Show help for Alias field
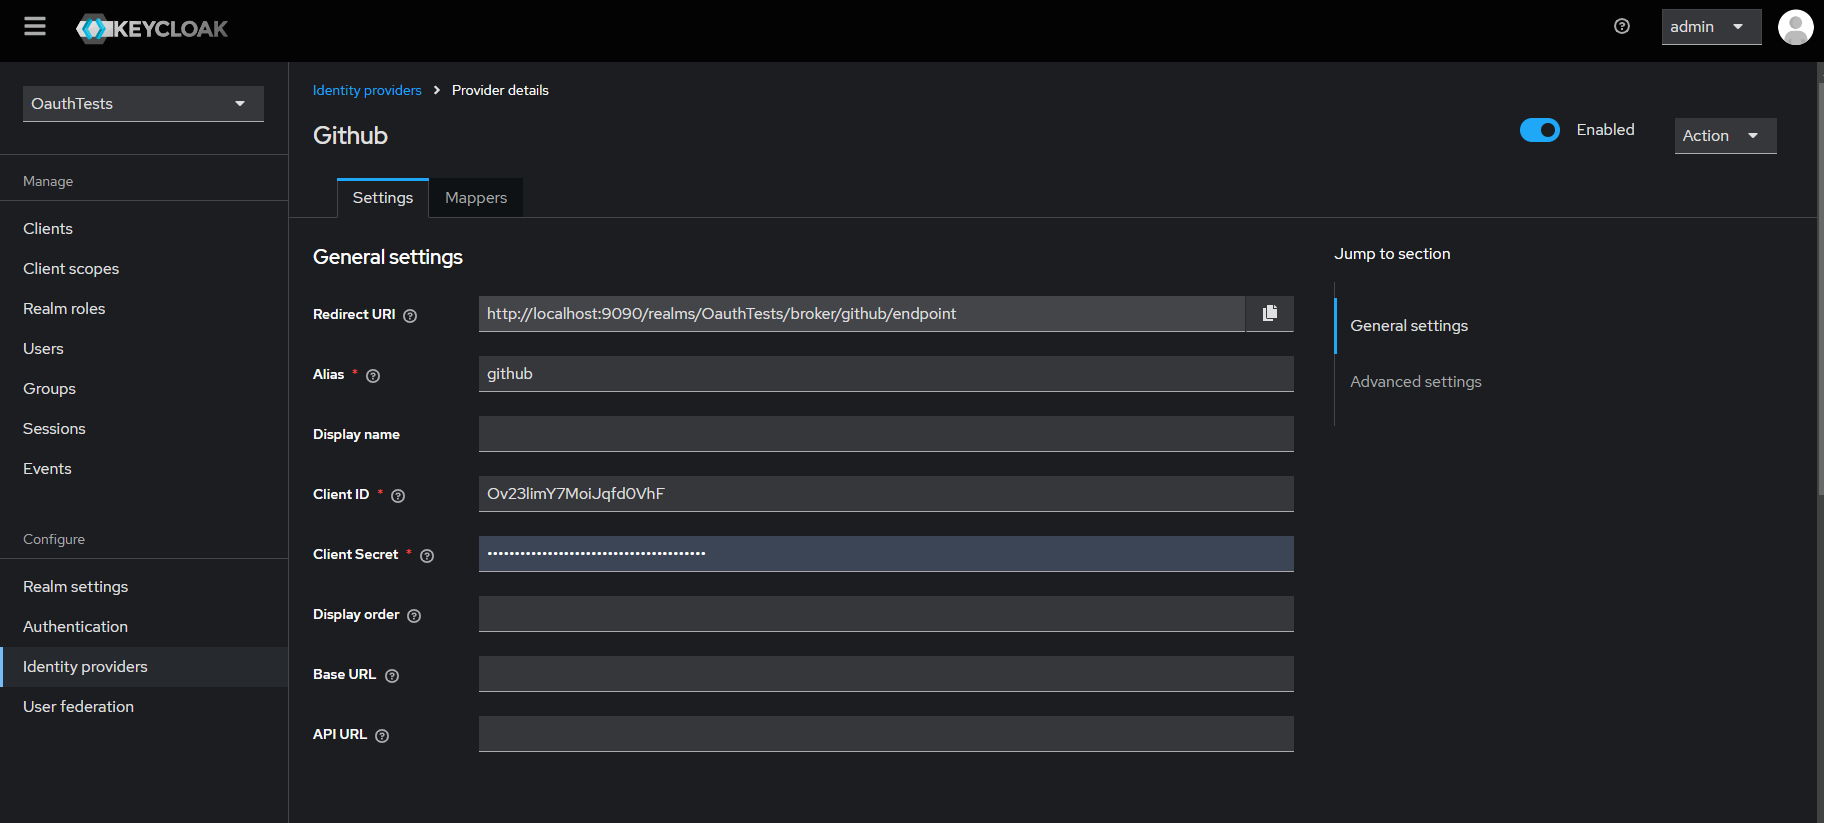The height and width of the screenshot is (823, 1824). pos(373,376)
